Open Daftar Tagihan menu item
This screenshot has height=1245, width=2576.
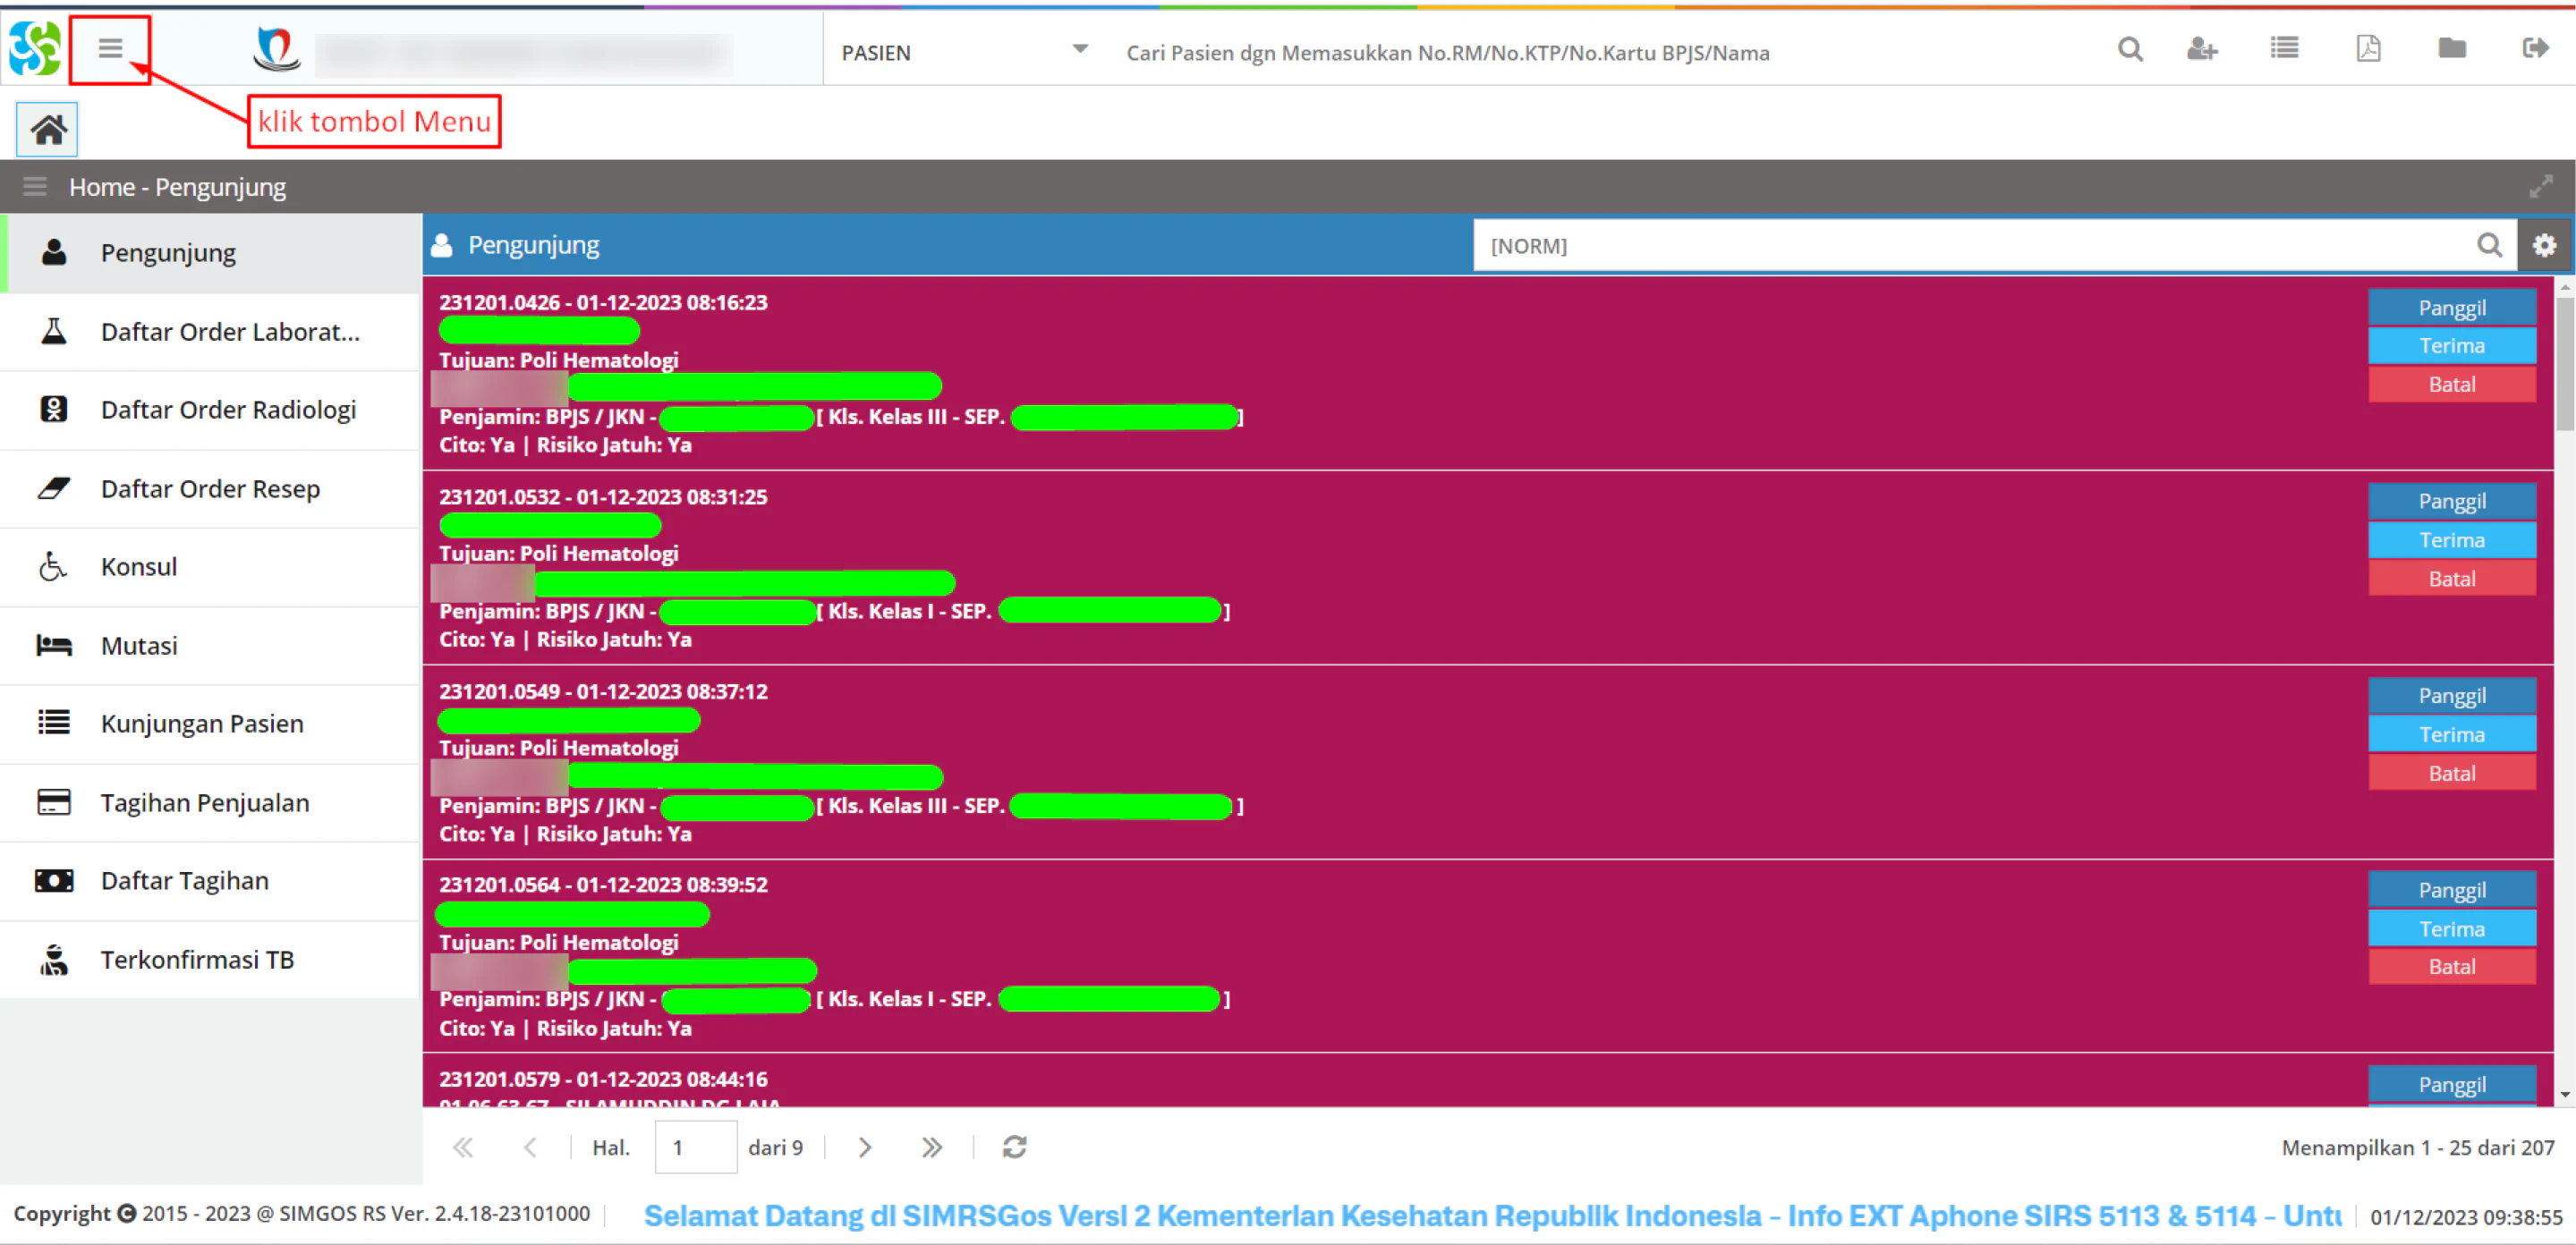[211, 881]
